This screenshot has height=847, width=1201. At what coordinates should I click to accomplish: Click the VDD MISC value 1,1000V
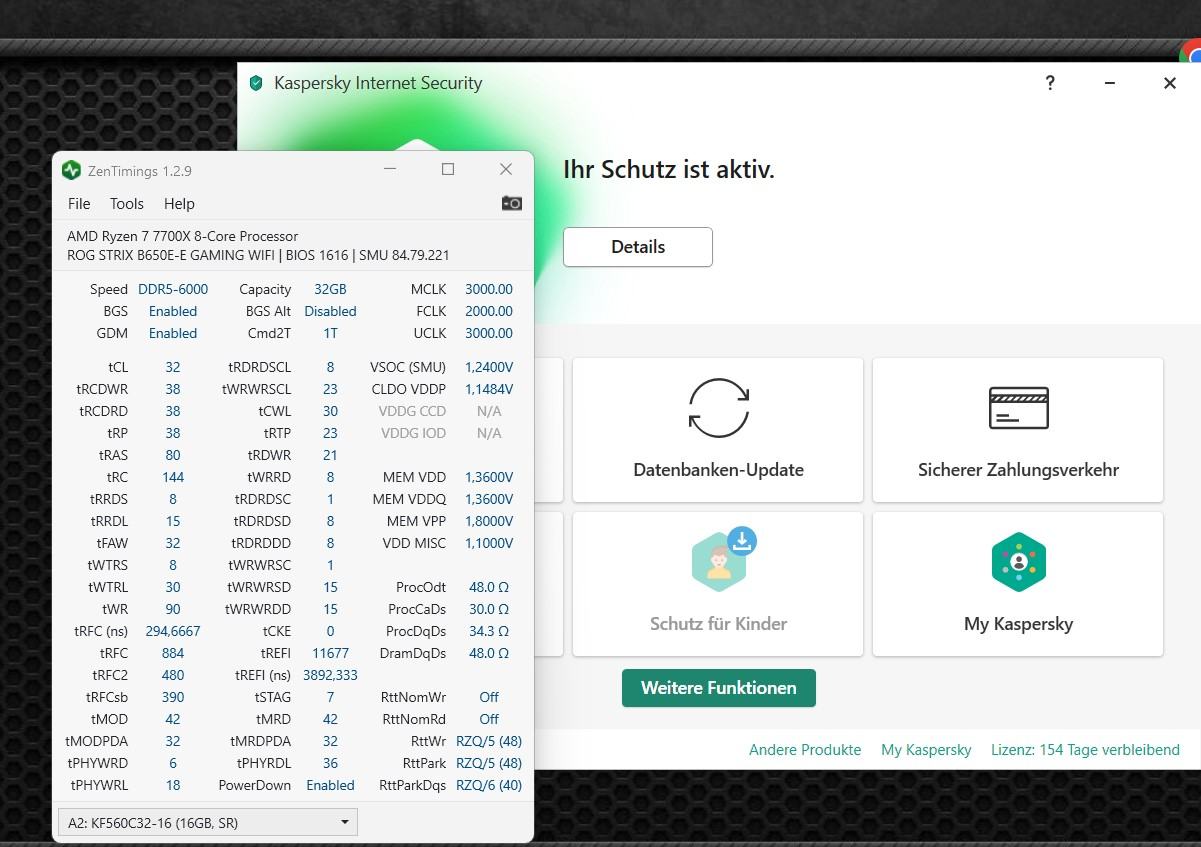tap(489, 543)
